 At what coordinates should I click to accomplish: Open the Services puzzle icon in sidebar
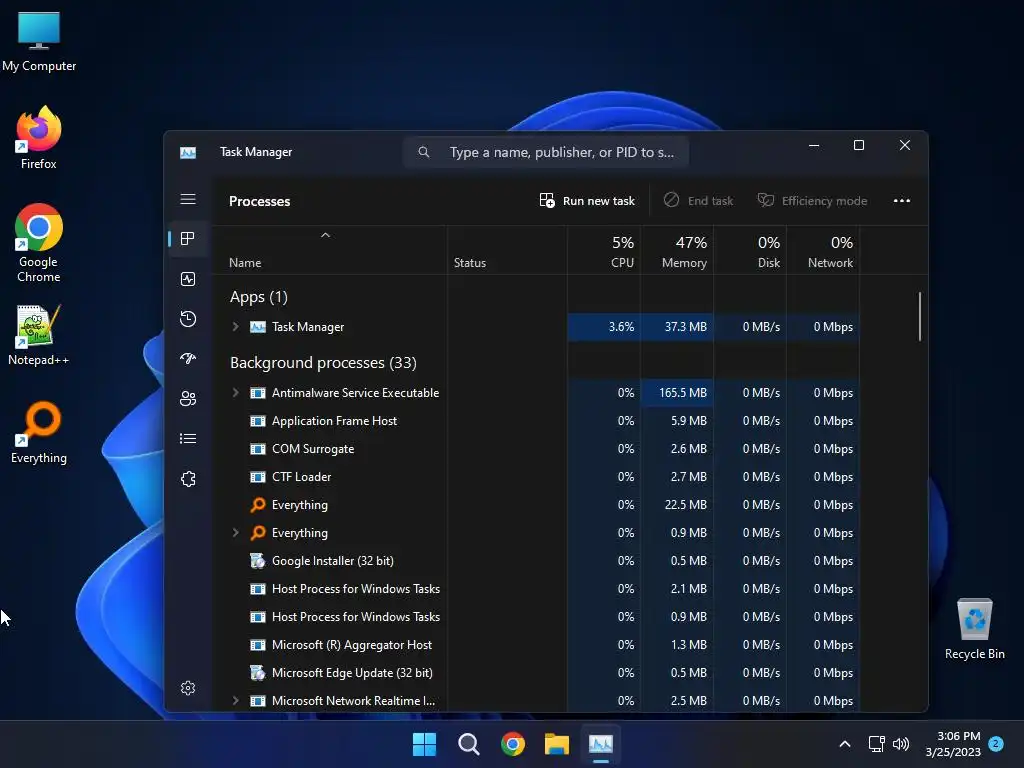188,479
